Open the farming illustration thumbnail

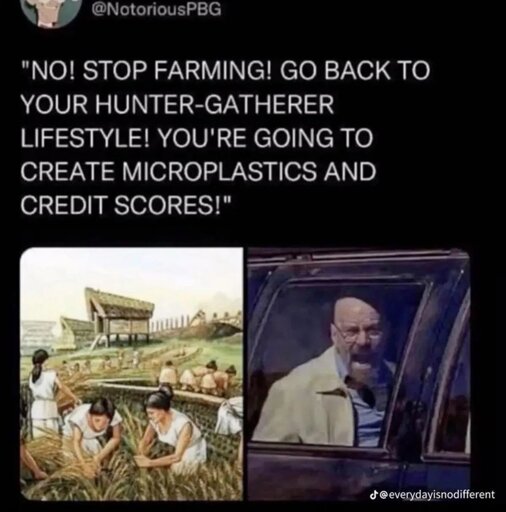click(x=132, y=373)
